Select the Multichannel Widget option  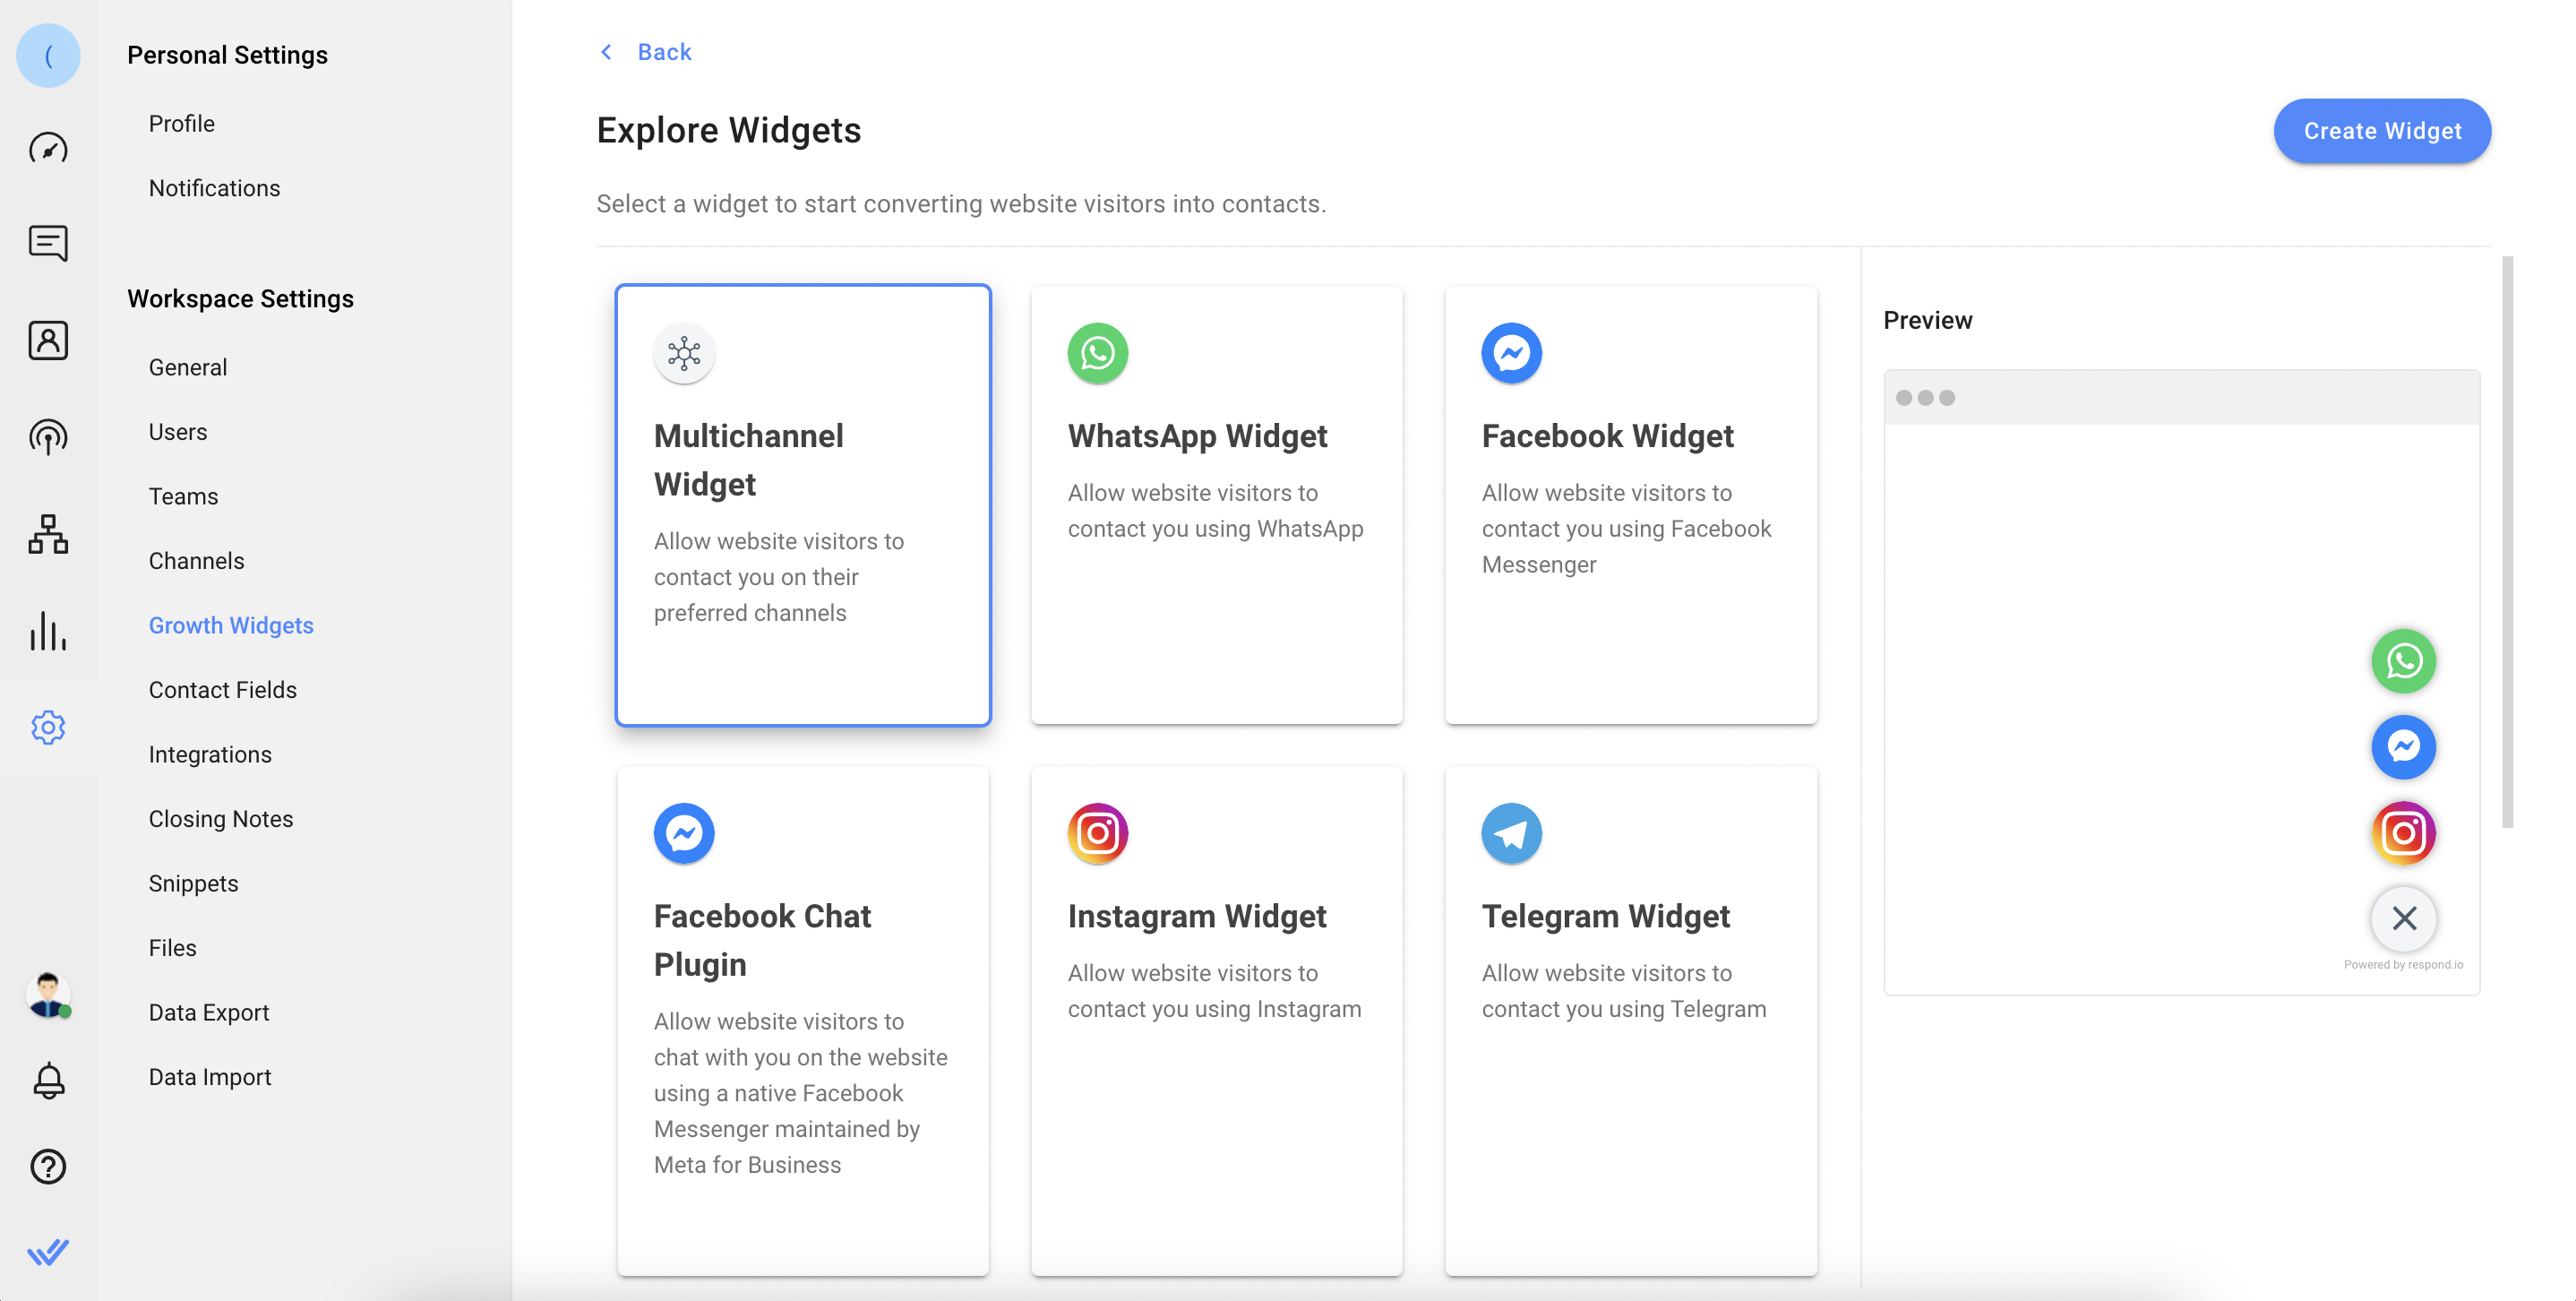point(803,504)
